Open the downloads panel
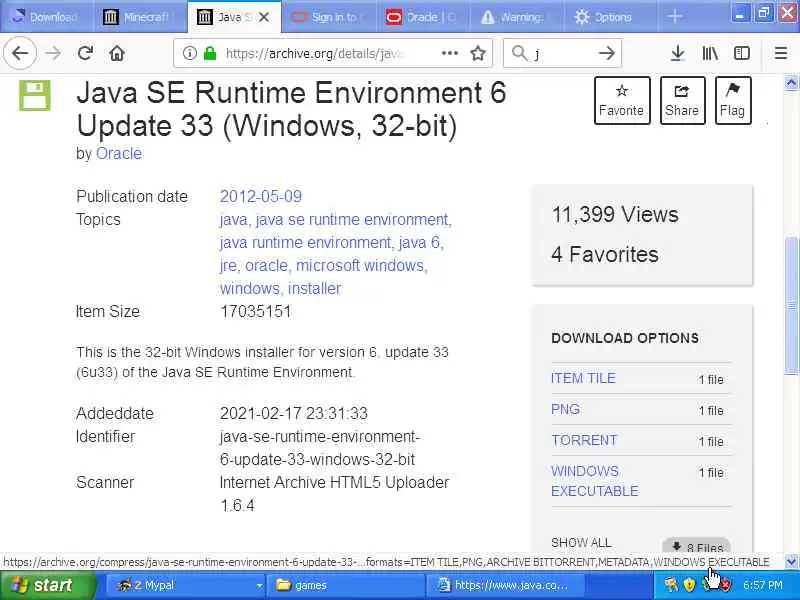The height and width of the screenshot is (600, 800). [x=678, y=53]
